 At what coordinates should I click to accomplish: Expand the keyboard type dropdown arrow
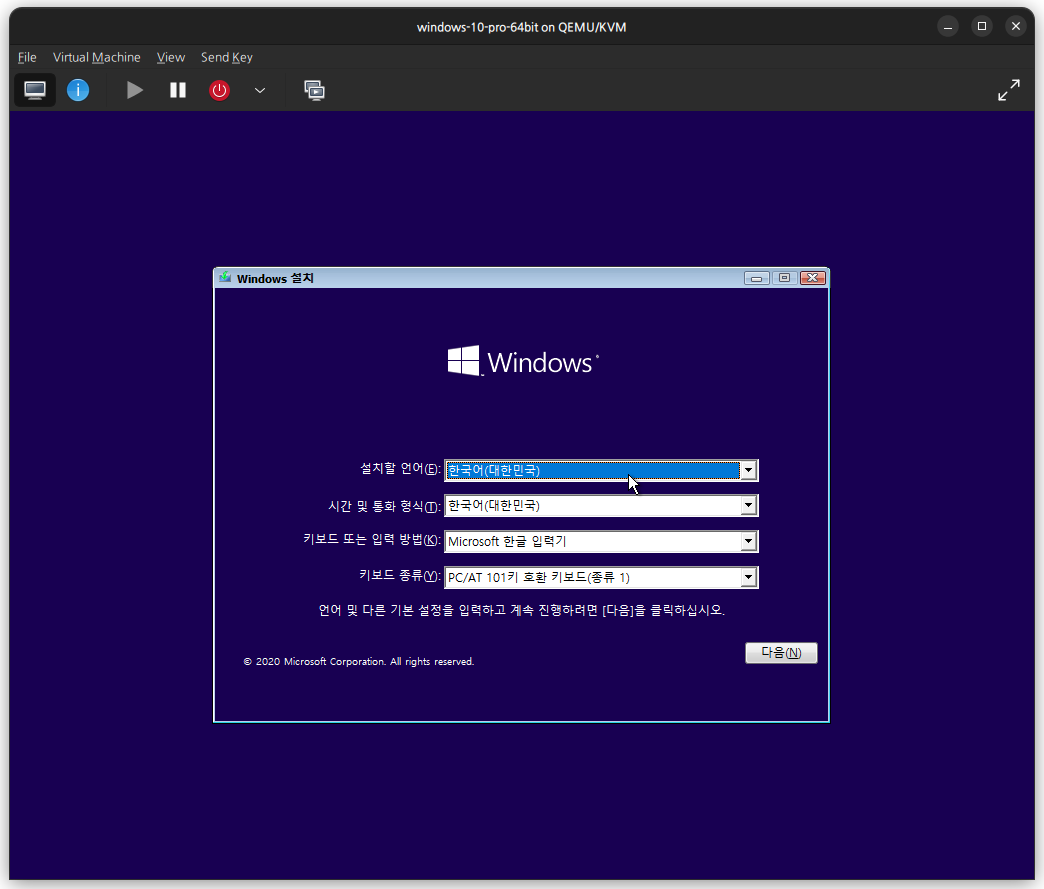coord(748,577)
